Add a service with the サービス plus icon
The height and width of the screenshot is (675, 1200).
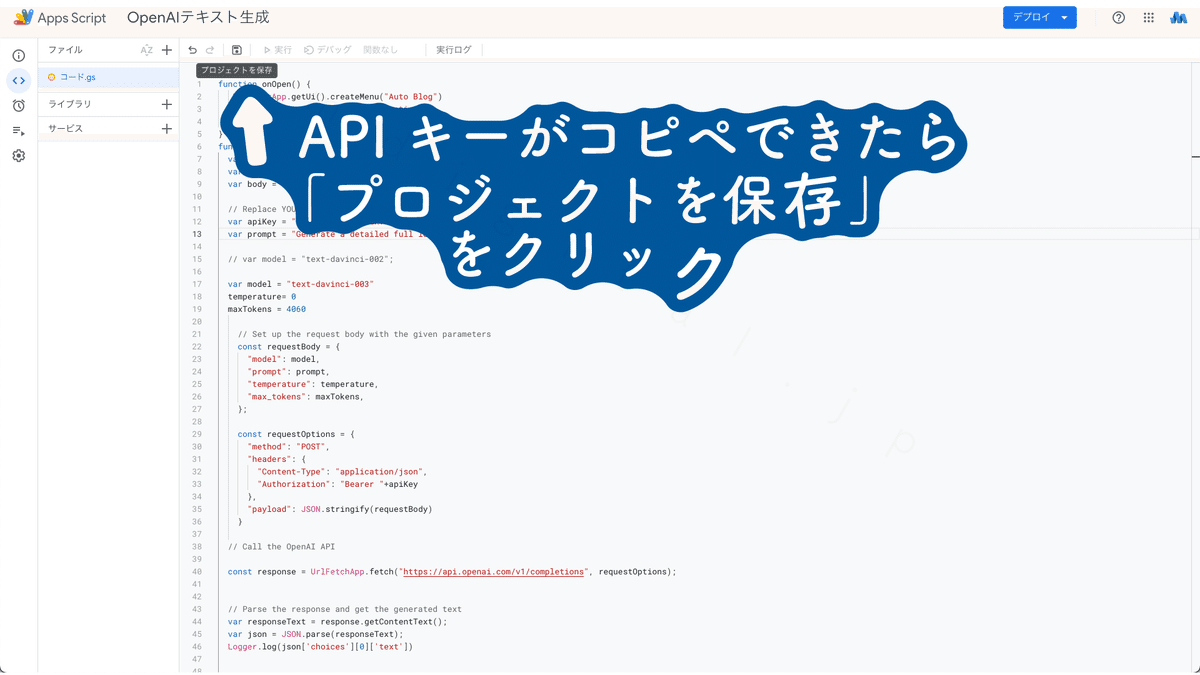click(x=167, y=128)
